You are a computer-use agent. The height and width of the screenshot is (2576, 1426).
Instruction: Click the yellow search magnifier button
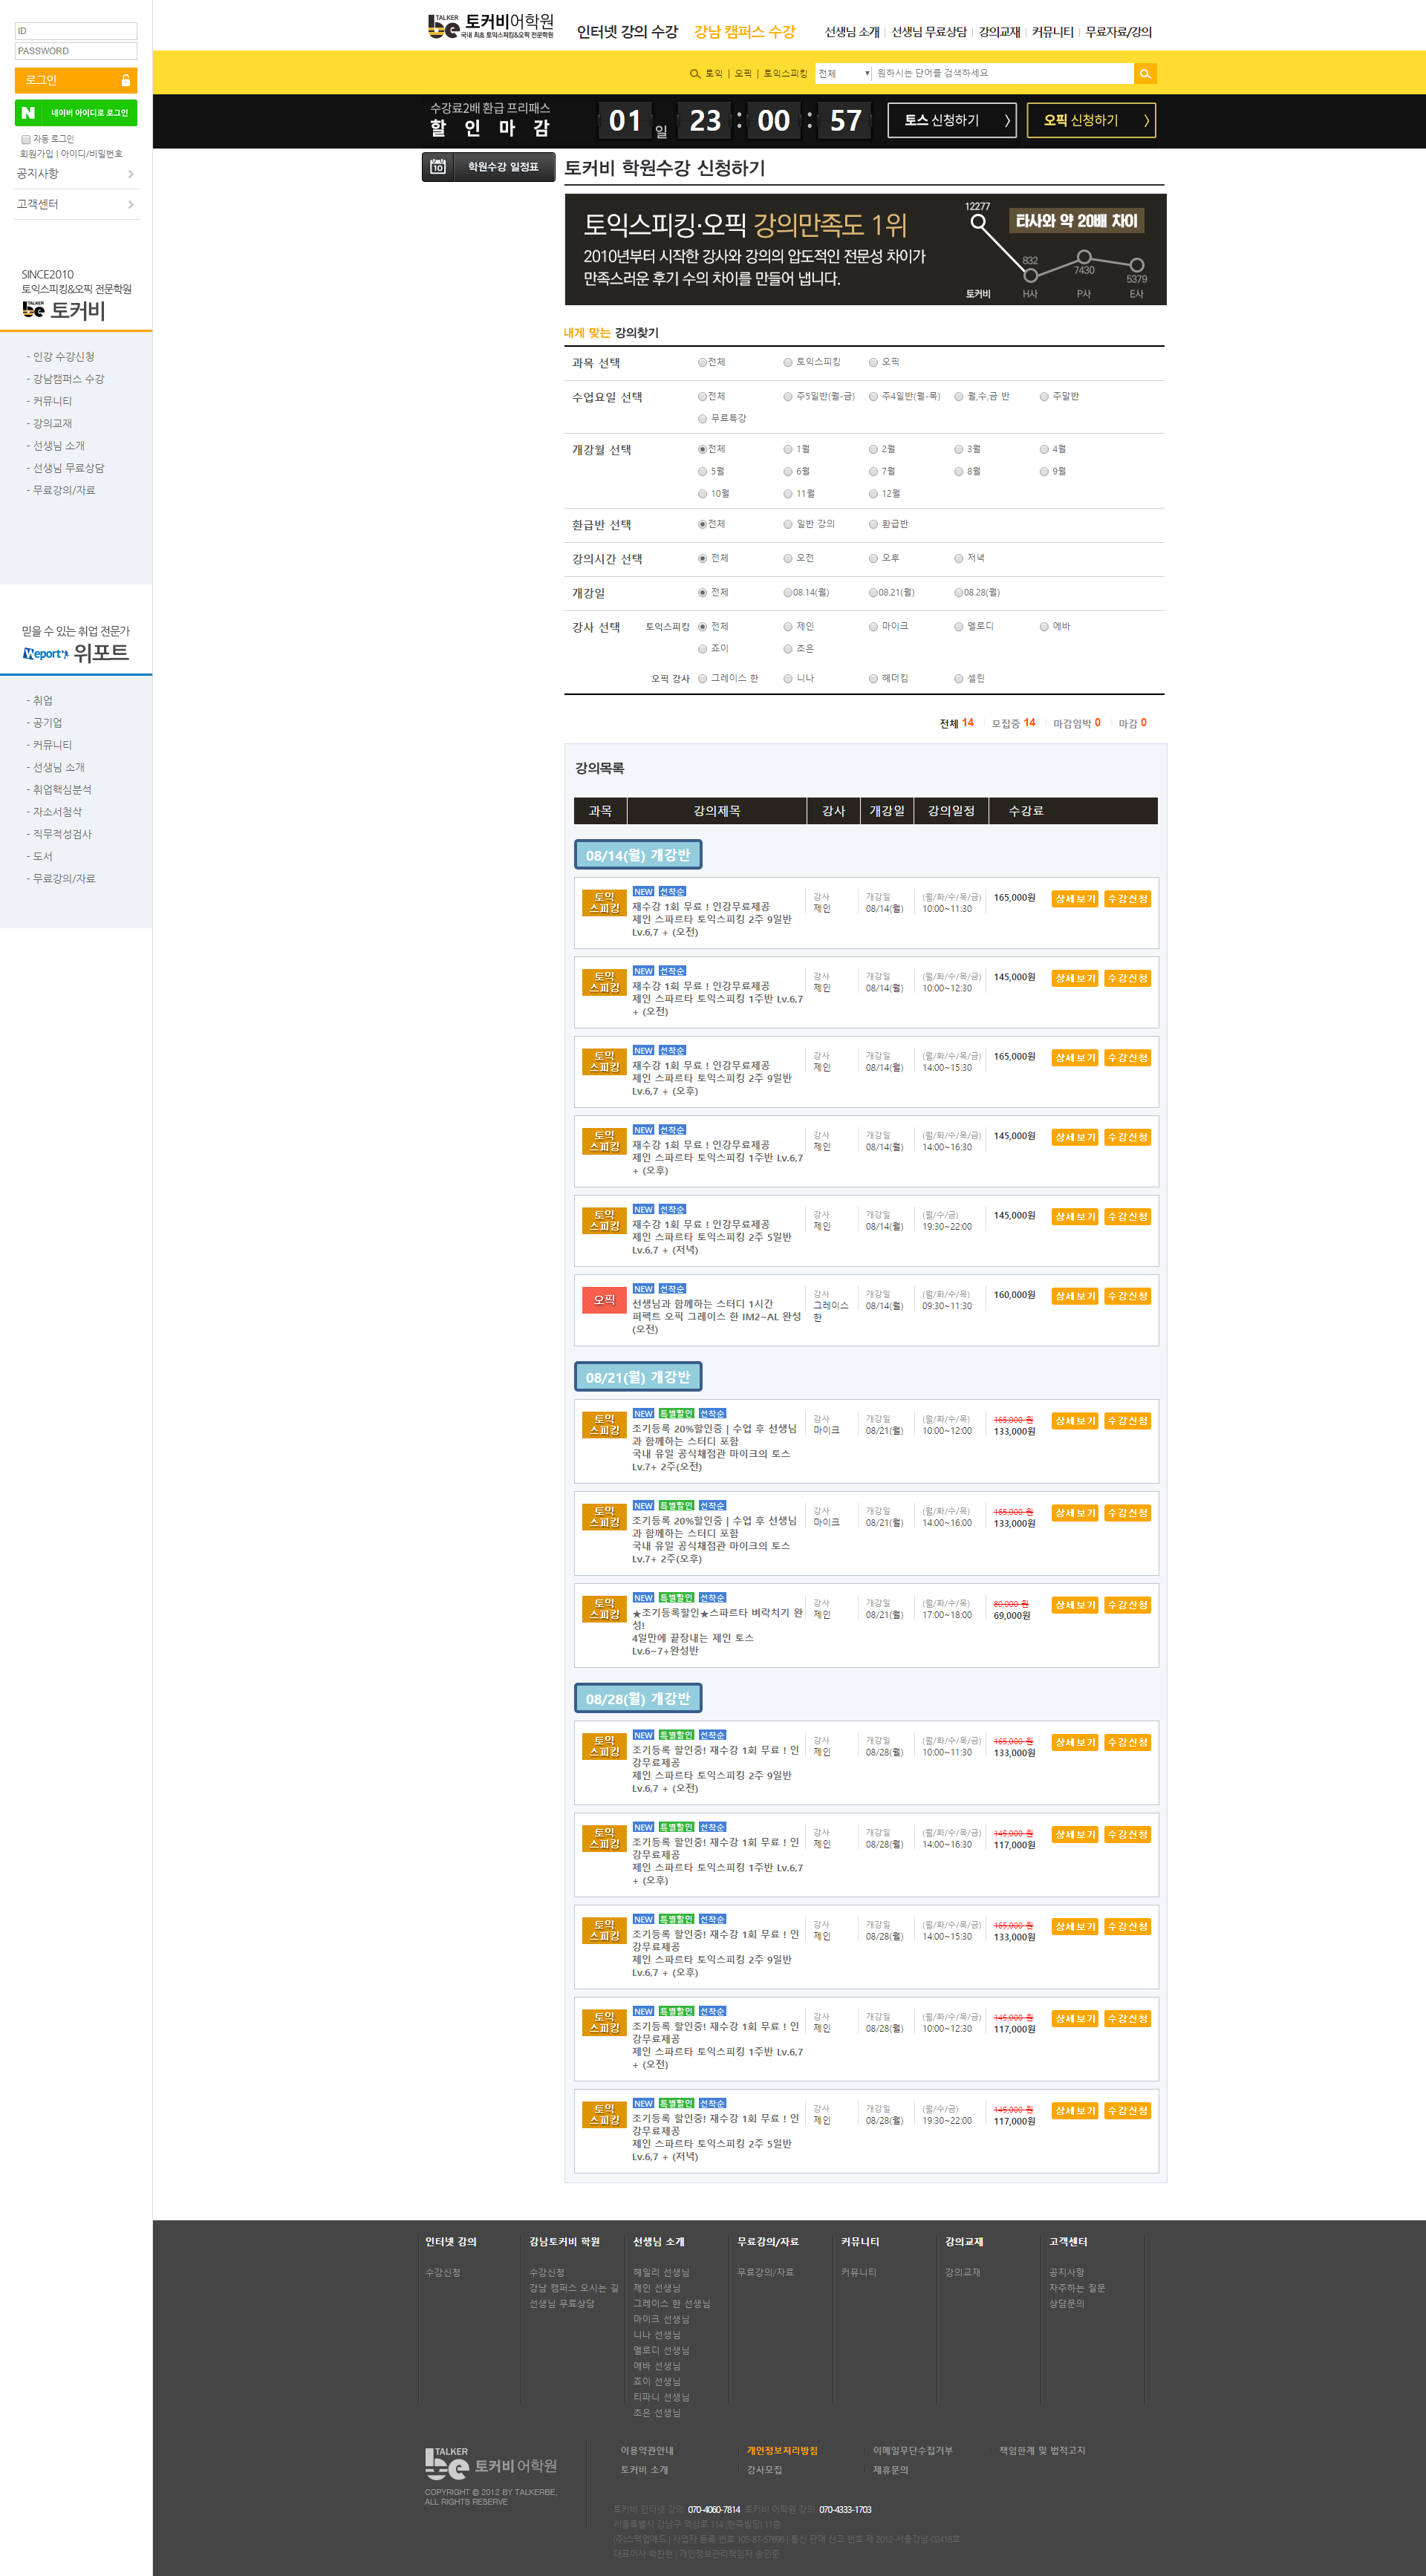tap(1145, 74)
